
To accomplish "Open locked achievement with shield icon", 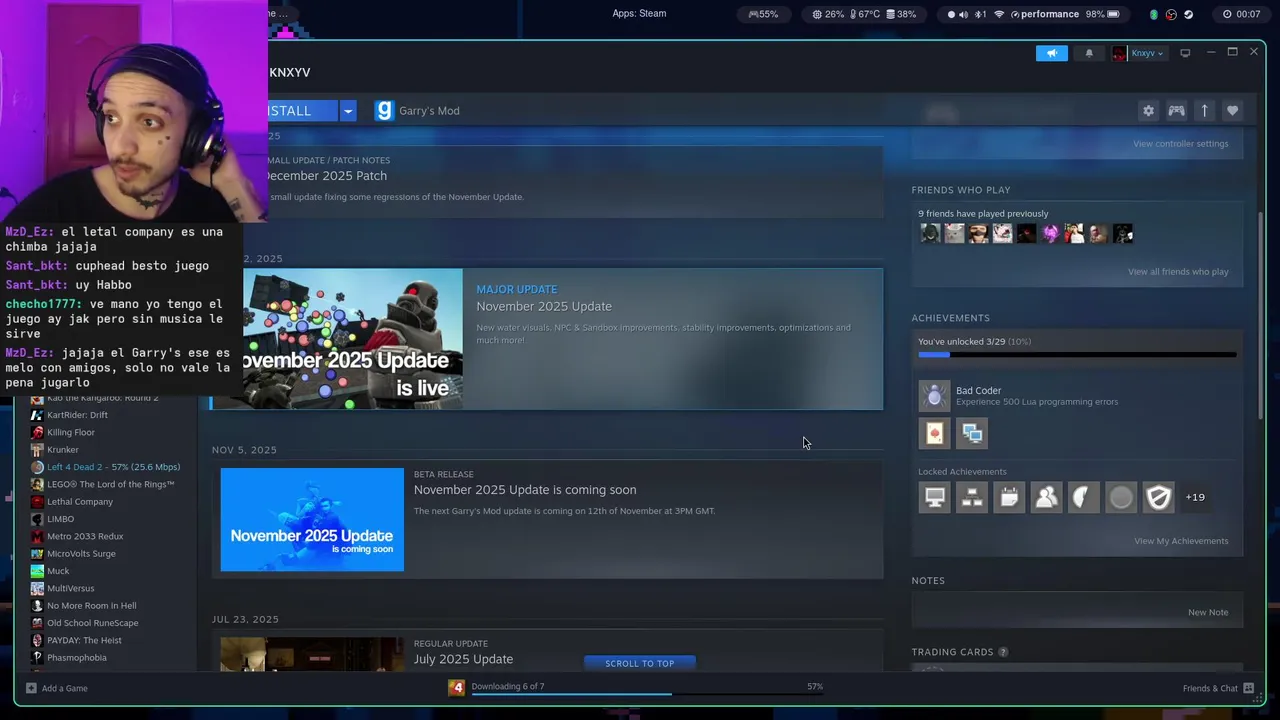I will [x=1158, y=497].
